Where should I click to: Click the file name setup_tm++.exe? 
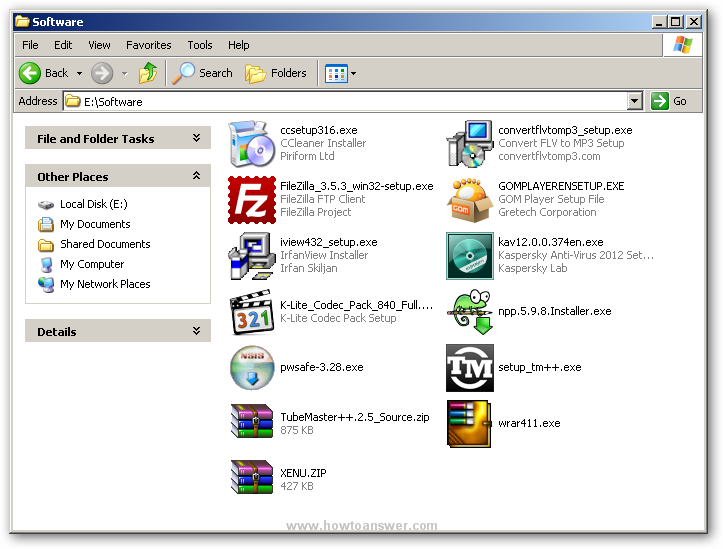coord(539,367)
